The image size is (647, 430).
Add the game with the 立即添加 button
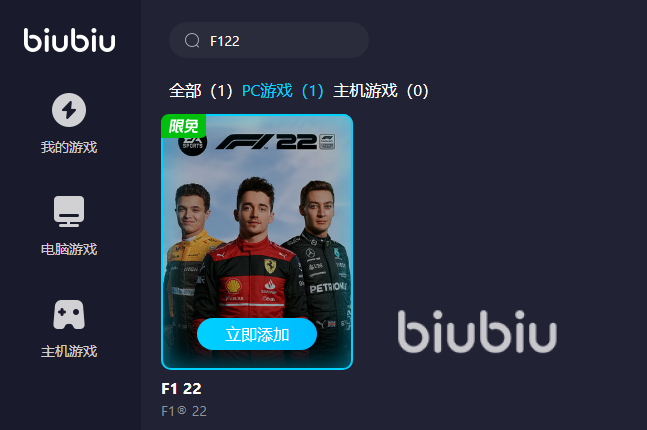click(x=257, y=334)
